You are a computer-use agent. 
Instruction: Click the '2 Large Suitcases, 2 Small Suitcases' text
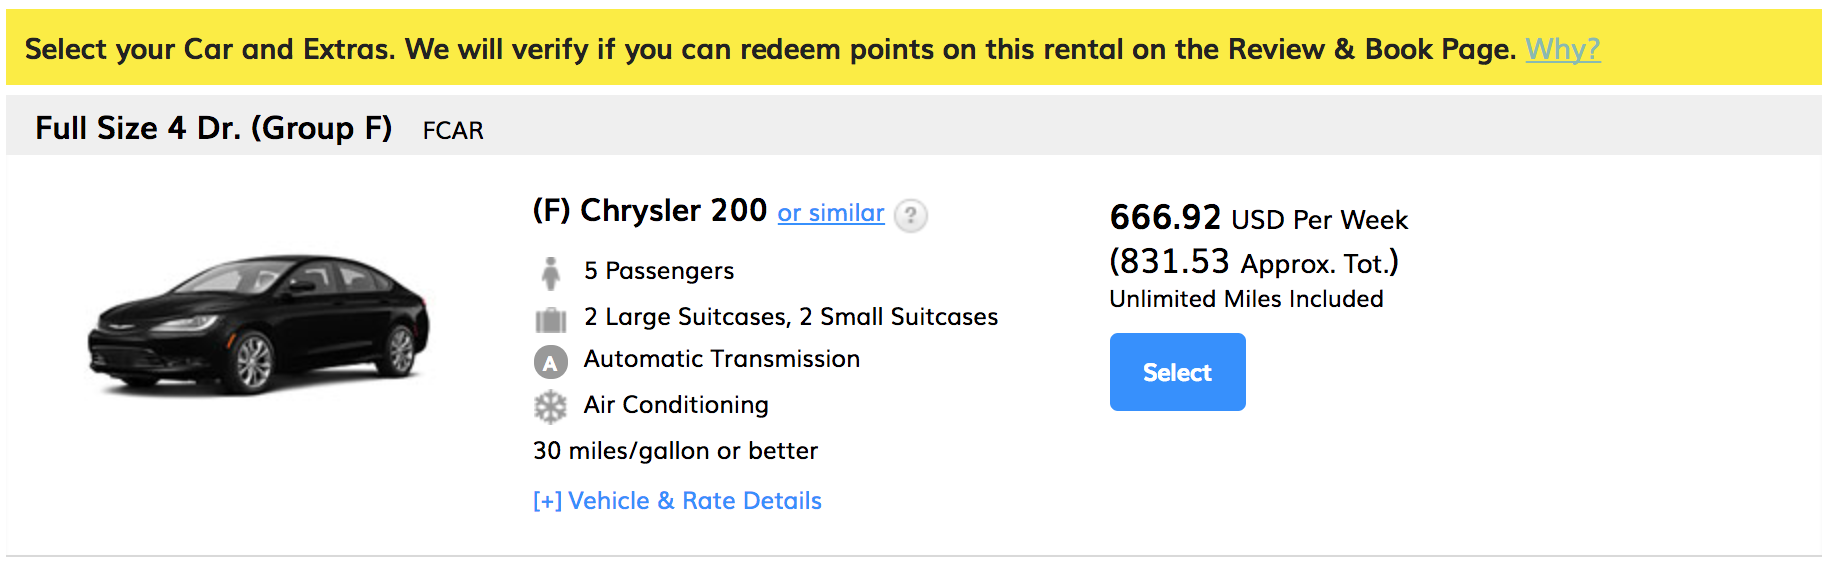[791, 317]
